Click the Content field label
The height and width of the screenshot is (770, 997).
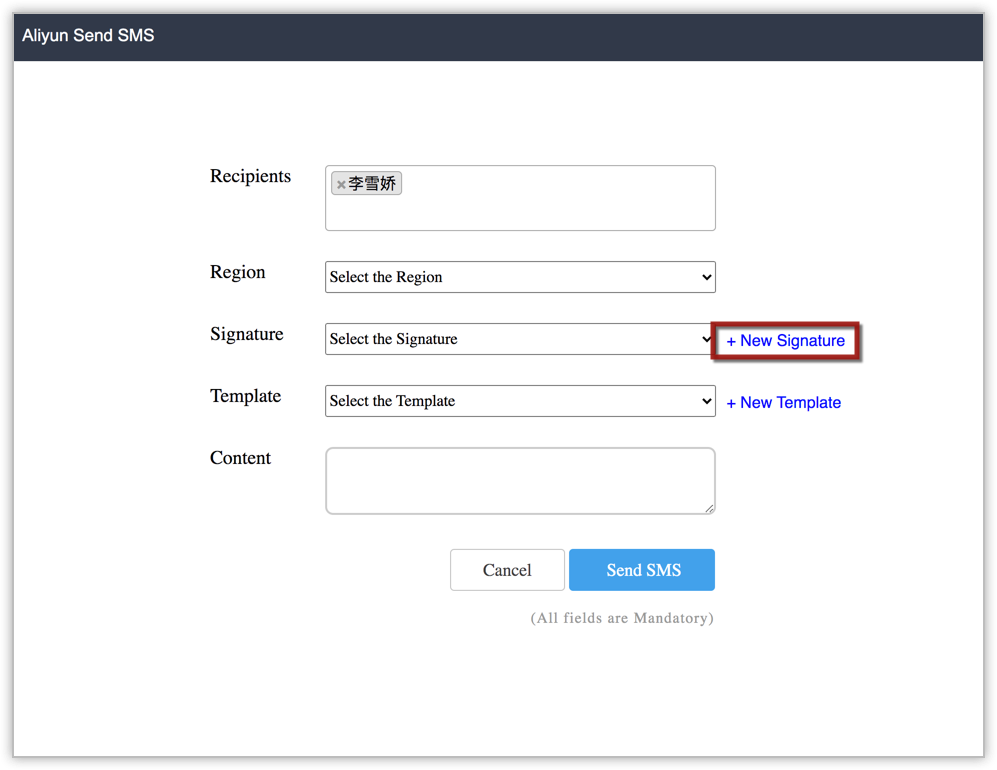240,458
